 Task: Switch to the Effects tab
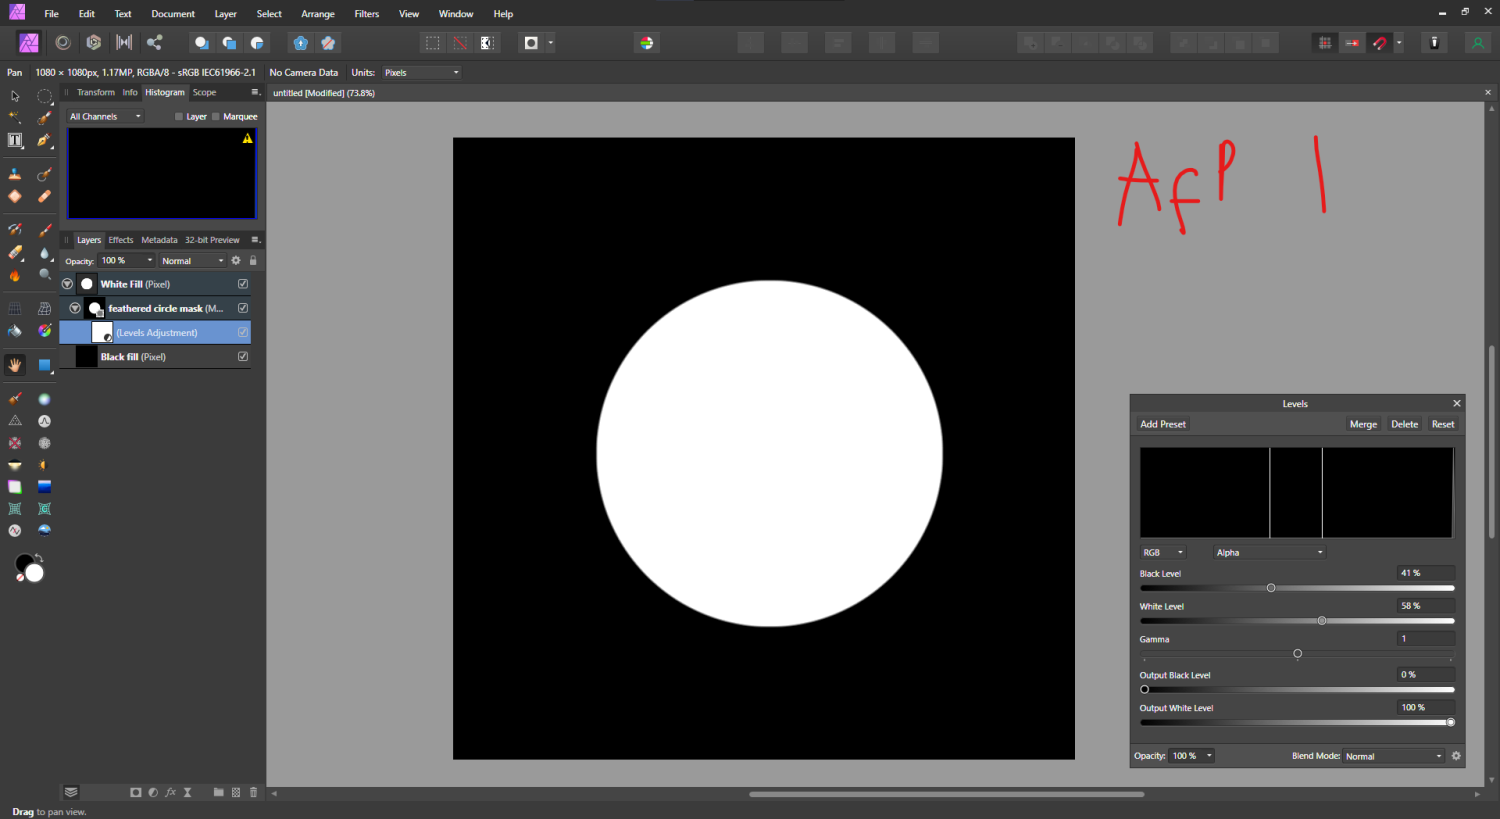(x=120, y=239)
